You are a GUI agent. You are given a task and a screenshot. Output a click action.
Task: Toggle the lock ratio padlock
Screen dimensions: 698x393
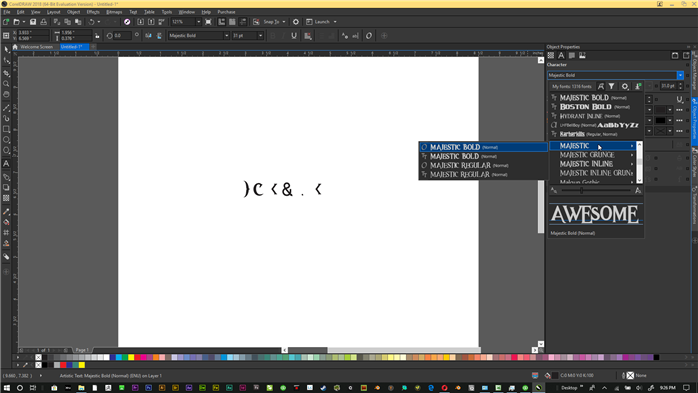coord(97,36)
